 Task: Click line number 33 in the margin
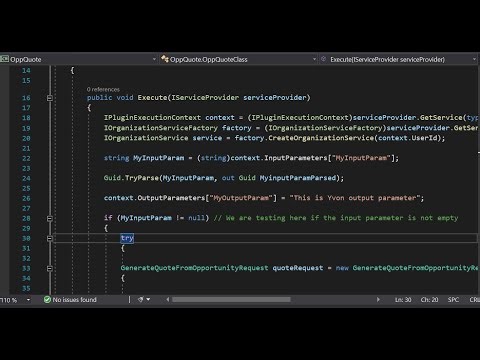pos(26,268)
